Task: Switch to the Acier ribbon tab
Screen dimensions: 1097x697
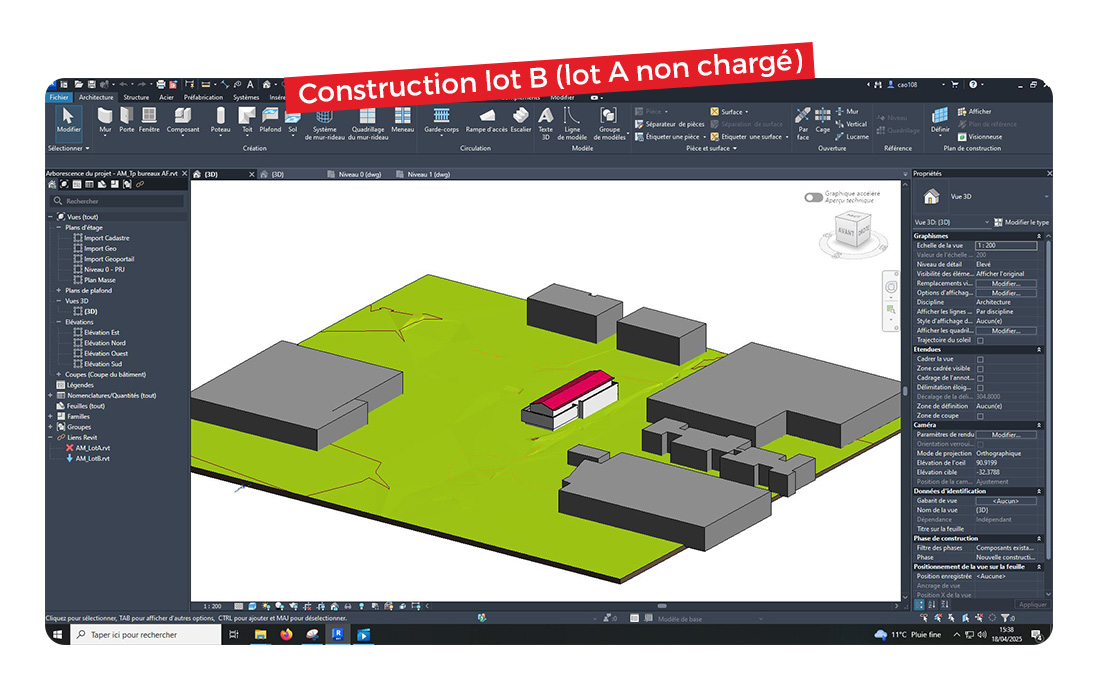Action: click(167, 97)
